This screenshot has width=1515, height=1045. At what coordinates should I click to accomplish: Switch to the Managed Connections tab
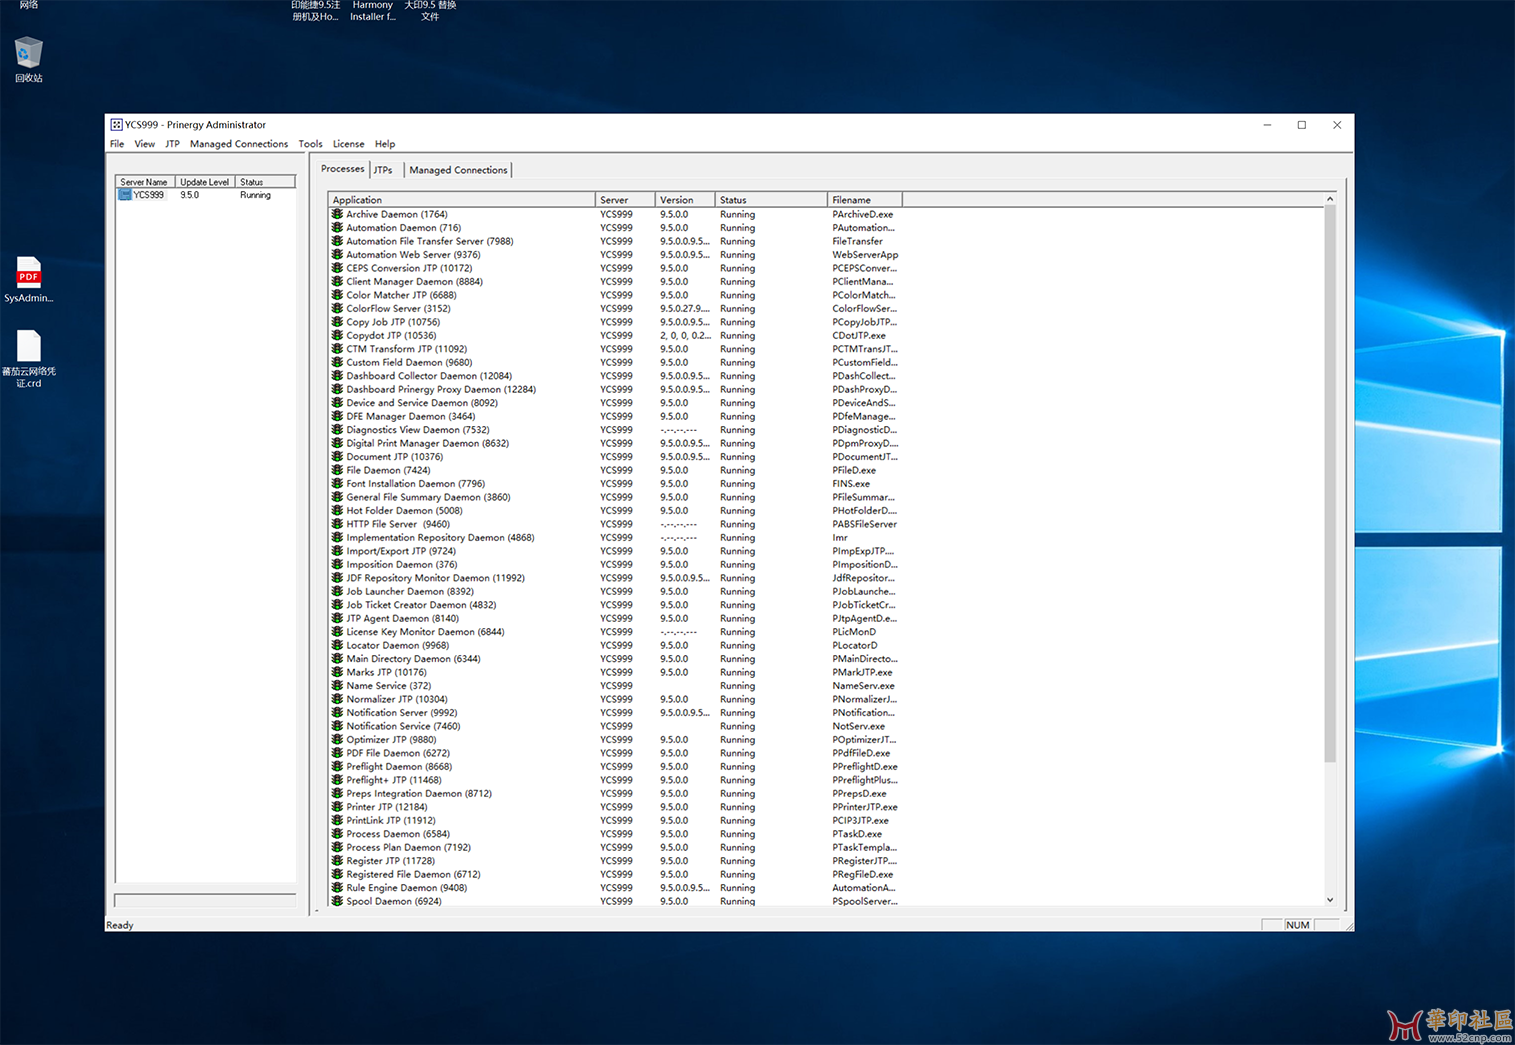458,170
